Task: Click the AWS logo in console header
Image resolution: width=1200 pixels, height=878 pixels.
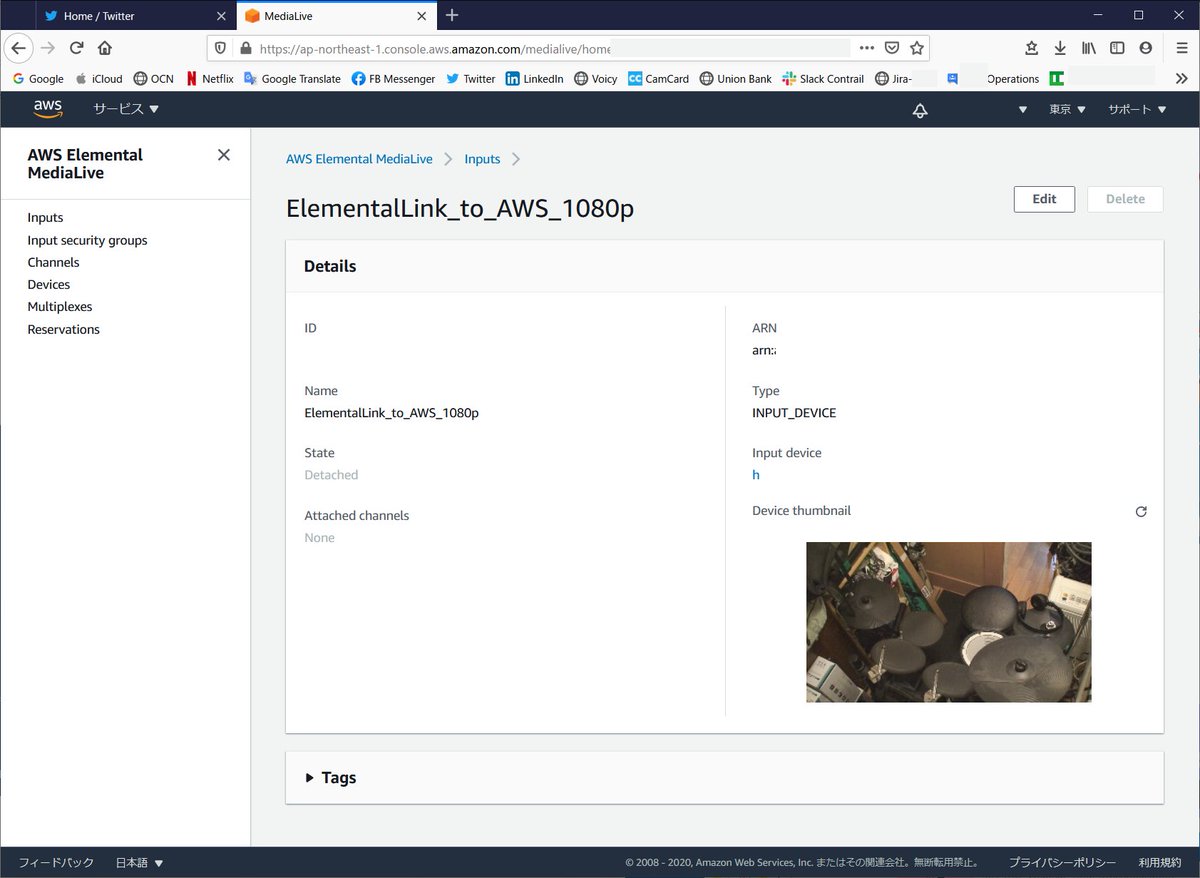Action: [x=47, y=109]
